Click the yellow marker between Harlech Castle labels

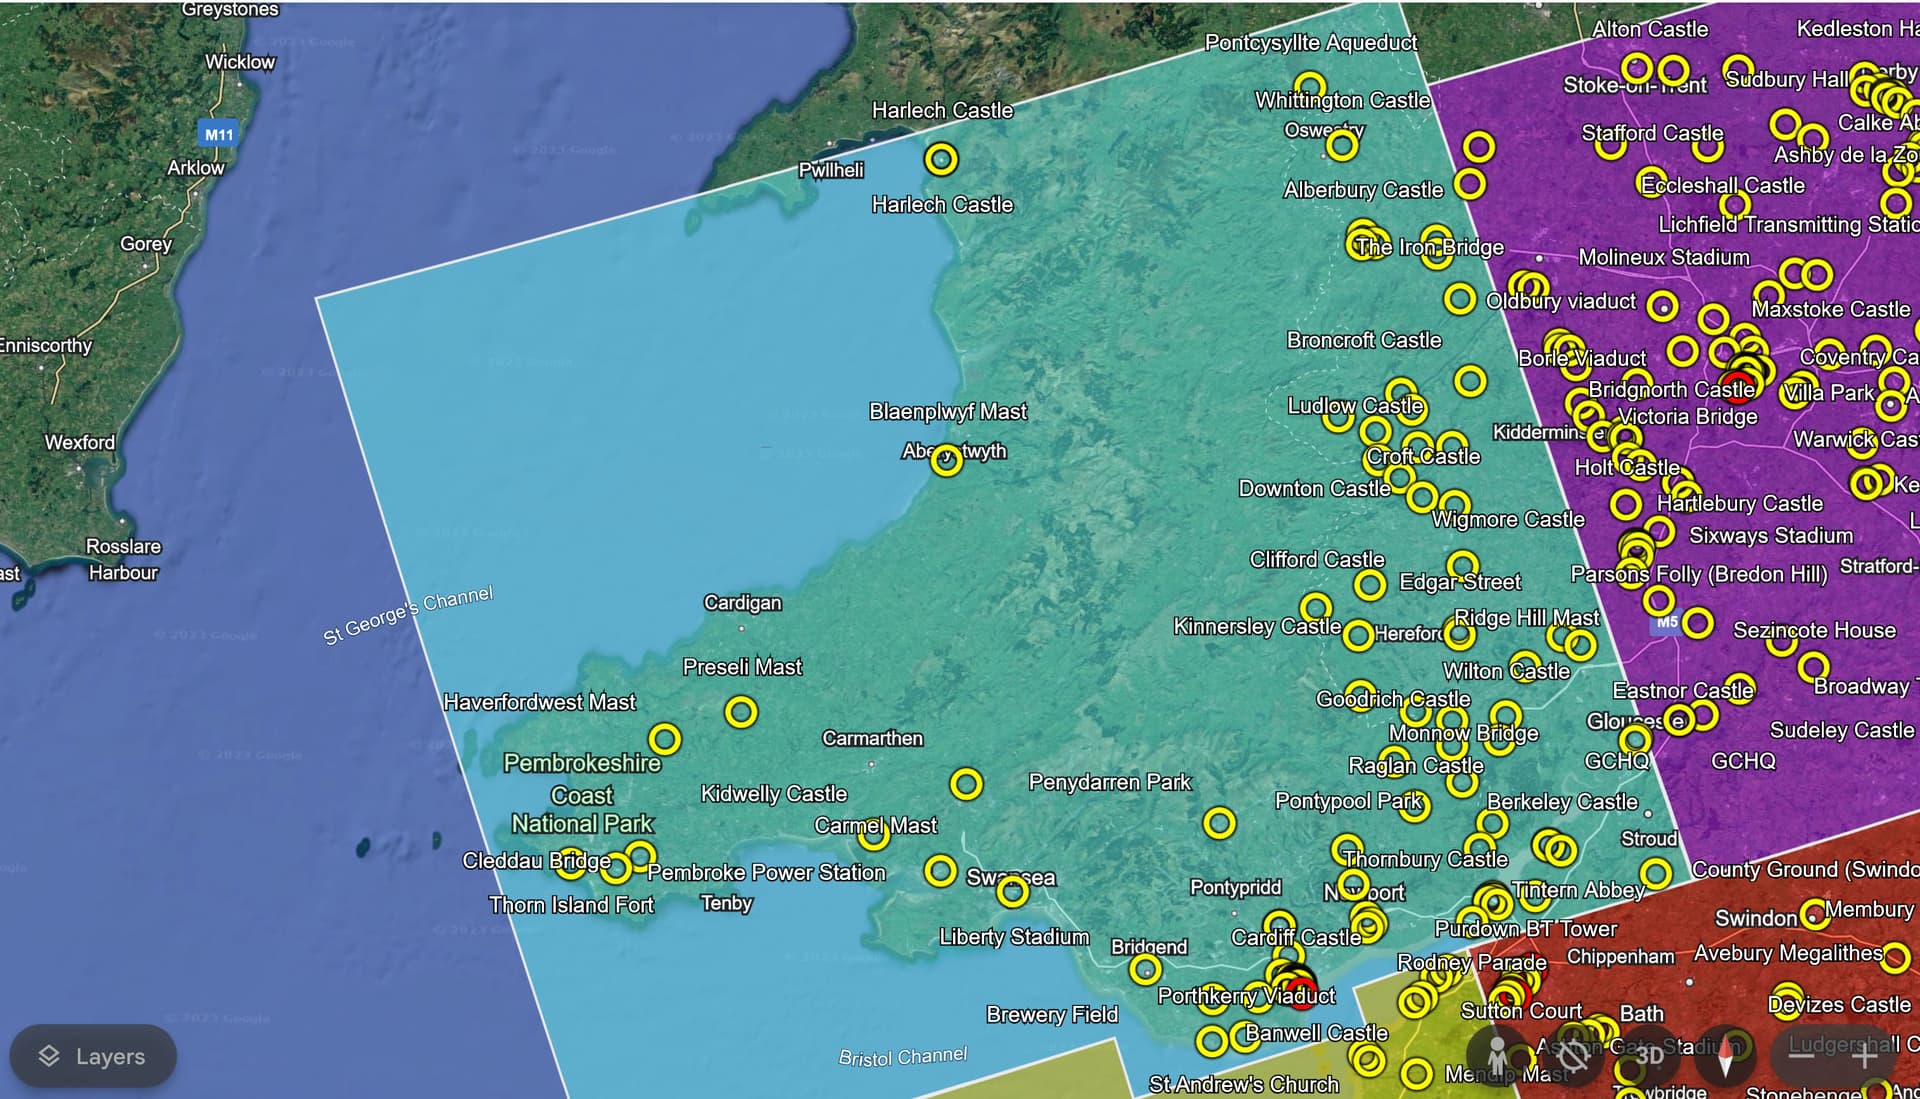pyautogui.click(x=940, y=159)
